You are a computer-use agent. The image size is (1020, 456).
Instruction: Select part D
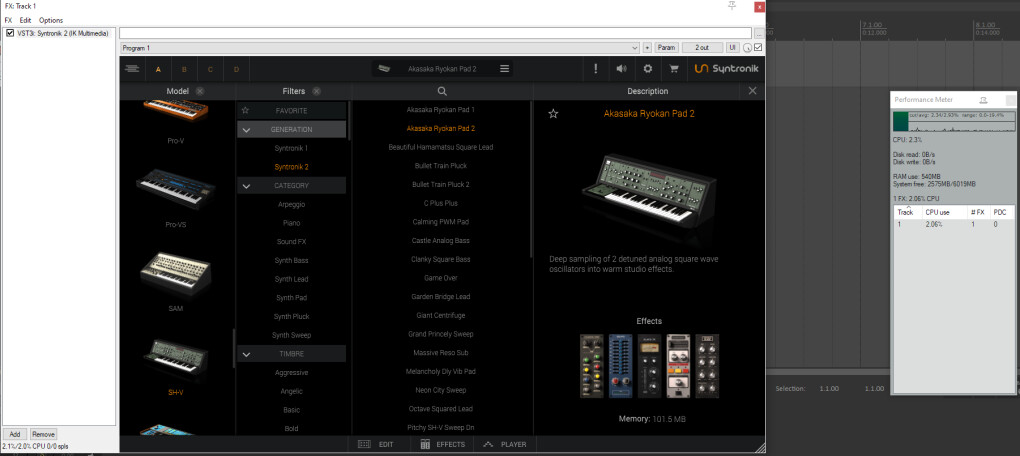(x=236, y=69)
